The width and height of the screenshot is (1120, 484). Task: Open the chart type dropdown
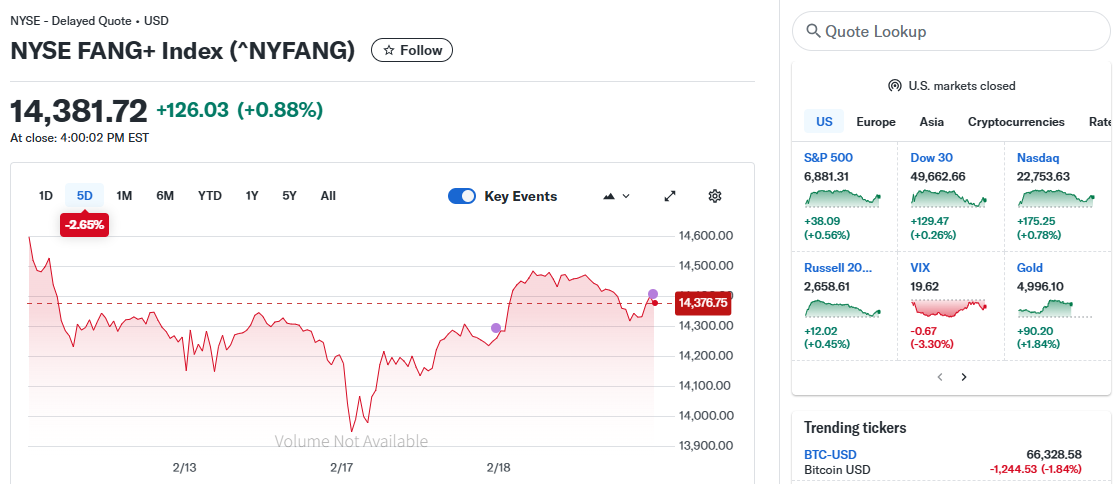616,196
